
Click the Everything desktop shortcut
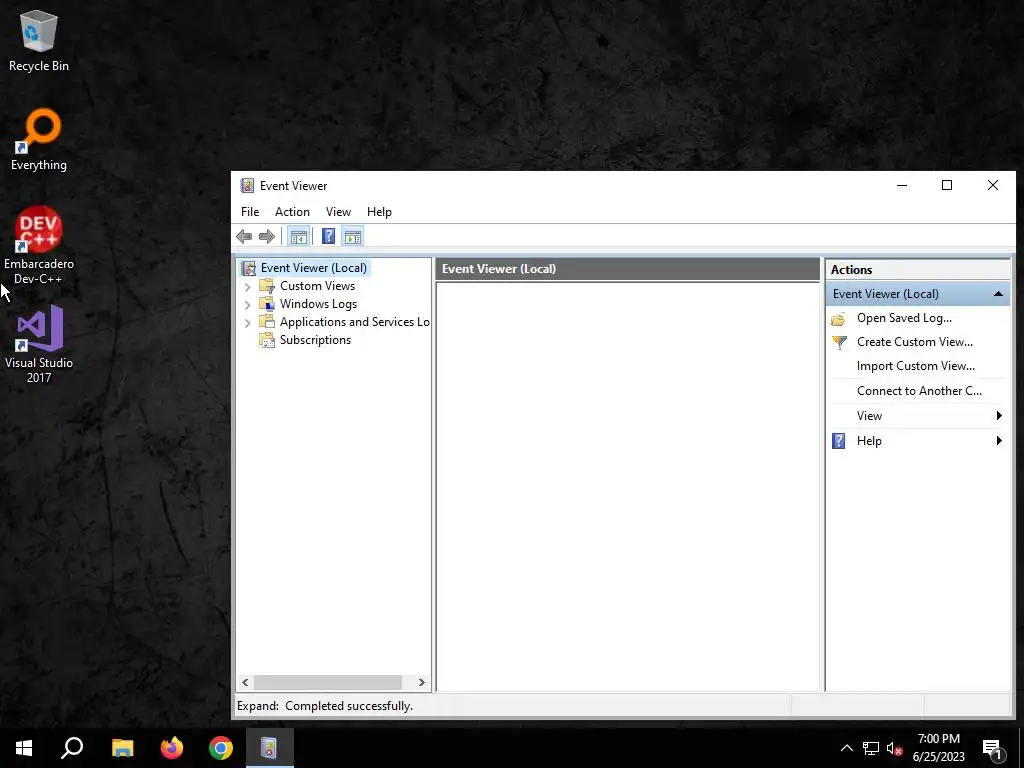click(x=39, y=140)
